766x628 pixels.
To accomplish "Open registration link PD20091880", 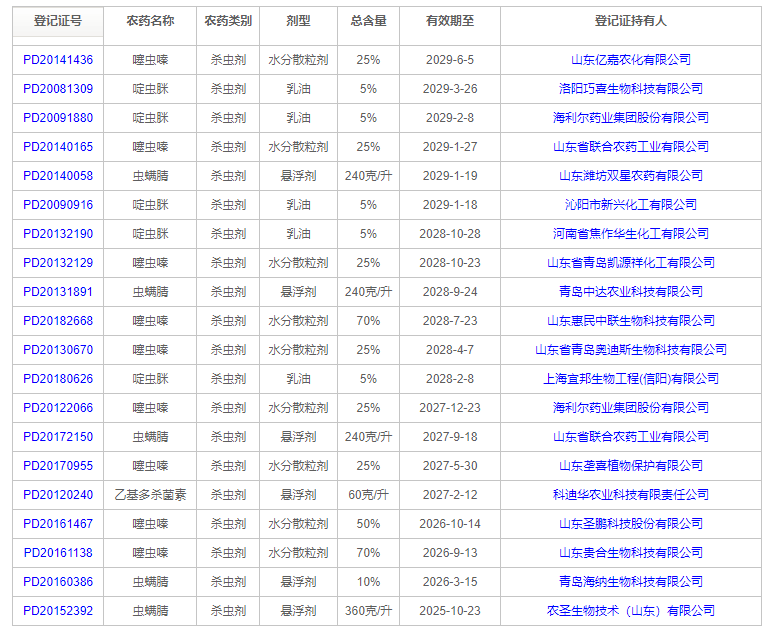I will point(58,118).
